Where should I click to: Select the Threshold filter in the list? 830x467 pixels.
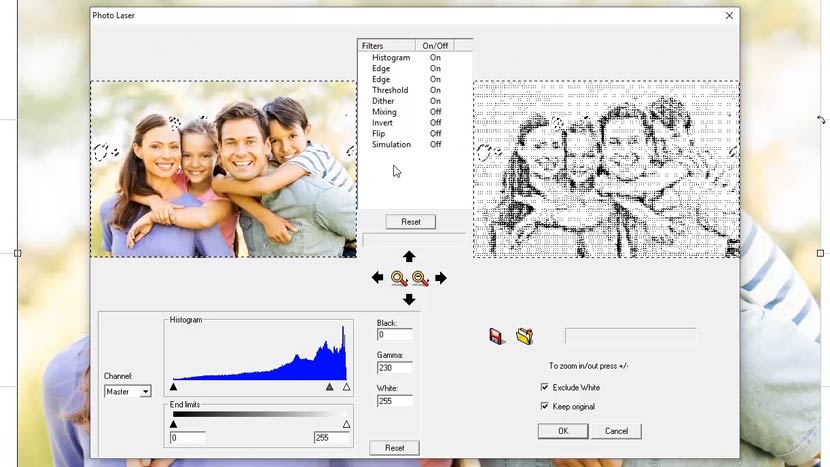coord(390,90)
